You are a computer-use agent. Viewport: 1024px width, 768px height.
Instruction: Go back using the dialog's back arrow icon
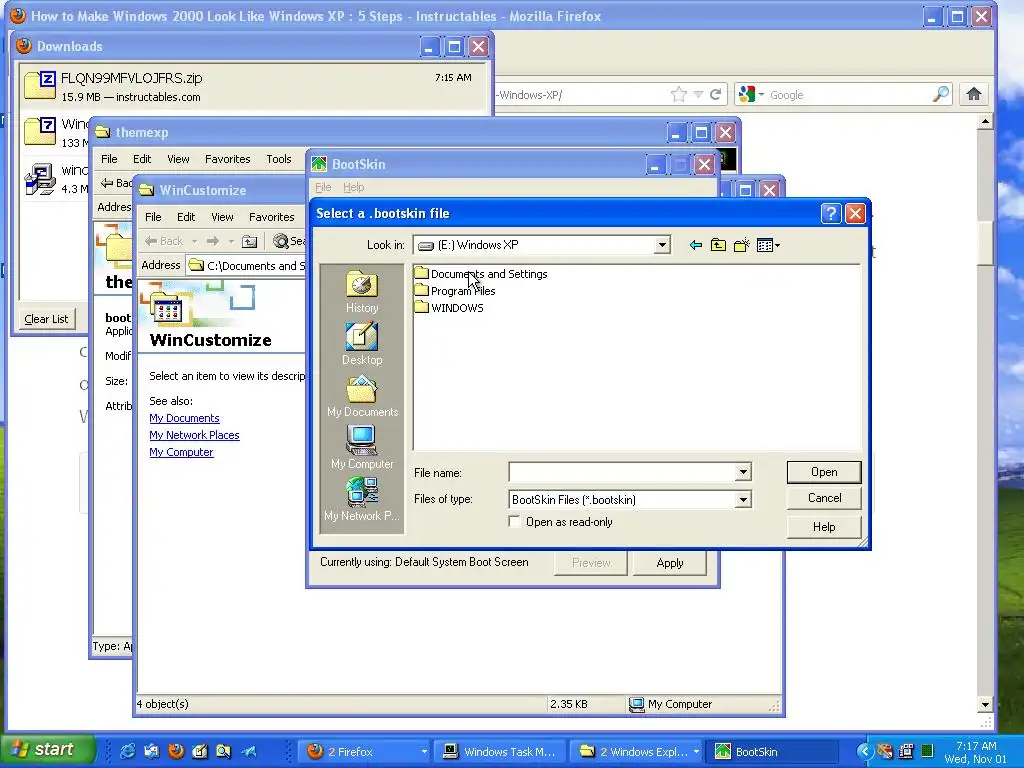(696, 245)
